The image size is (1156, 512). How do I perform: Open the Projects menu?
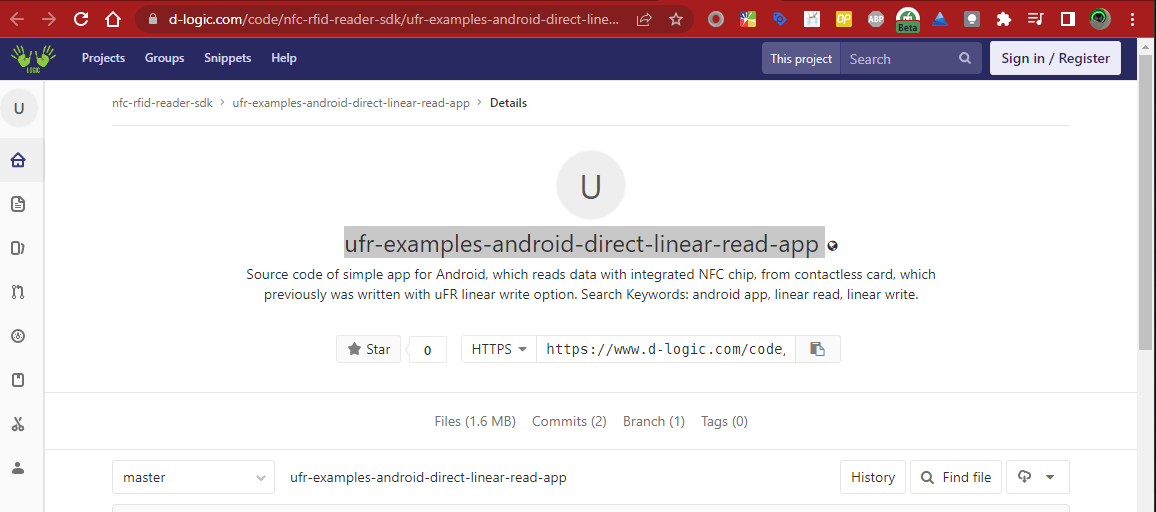pos(103,58)
